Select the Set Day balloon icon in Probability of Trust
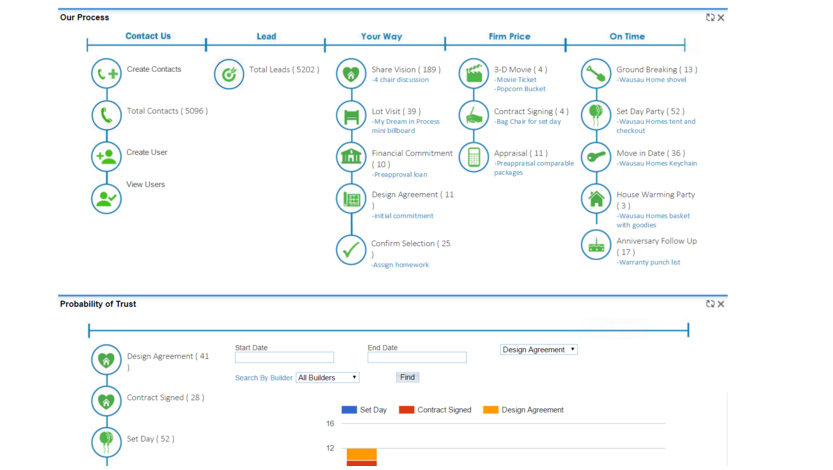The image size is (833, 470). point(106,442)
